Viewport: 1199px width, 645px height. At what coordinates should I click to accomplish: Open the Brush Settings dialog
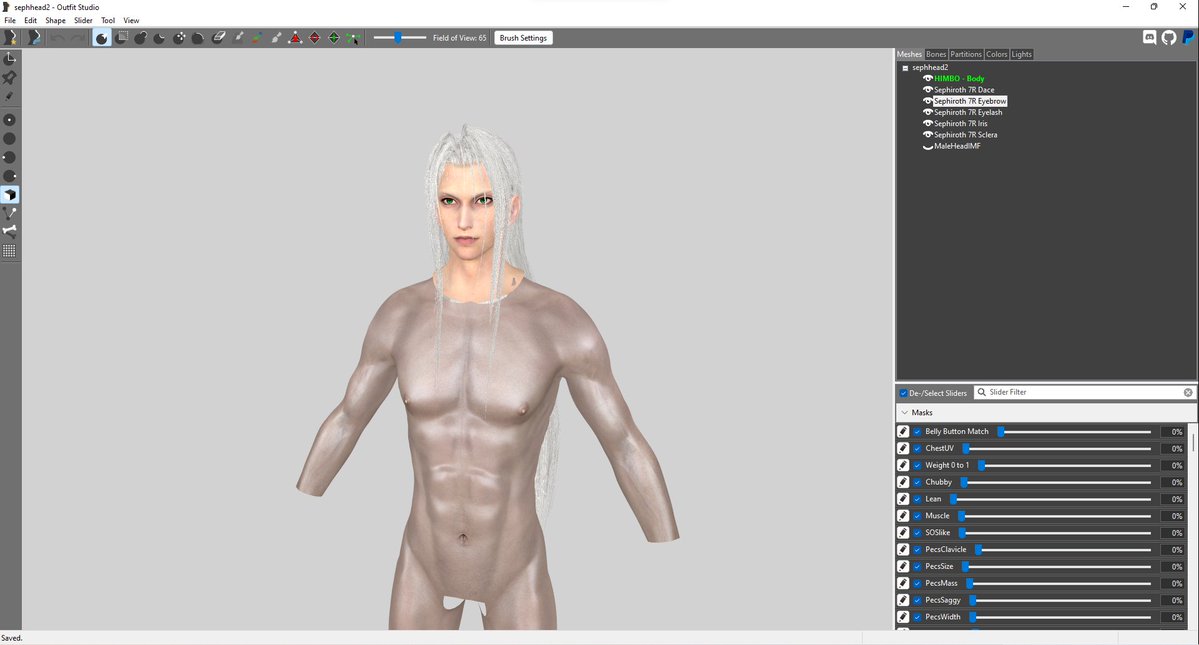click(523, 37)
